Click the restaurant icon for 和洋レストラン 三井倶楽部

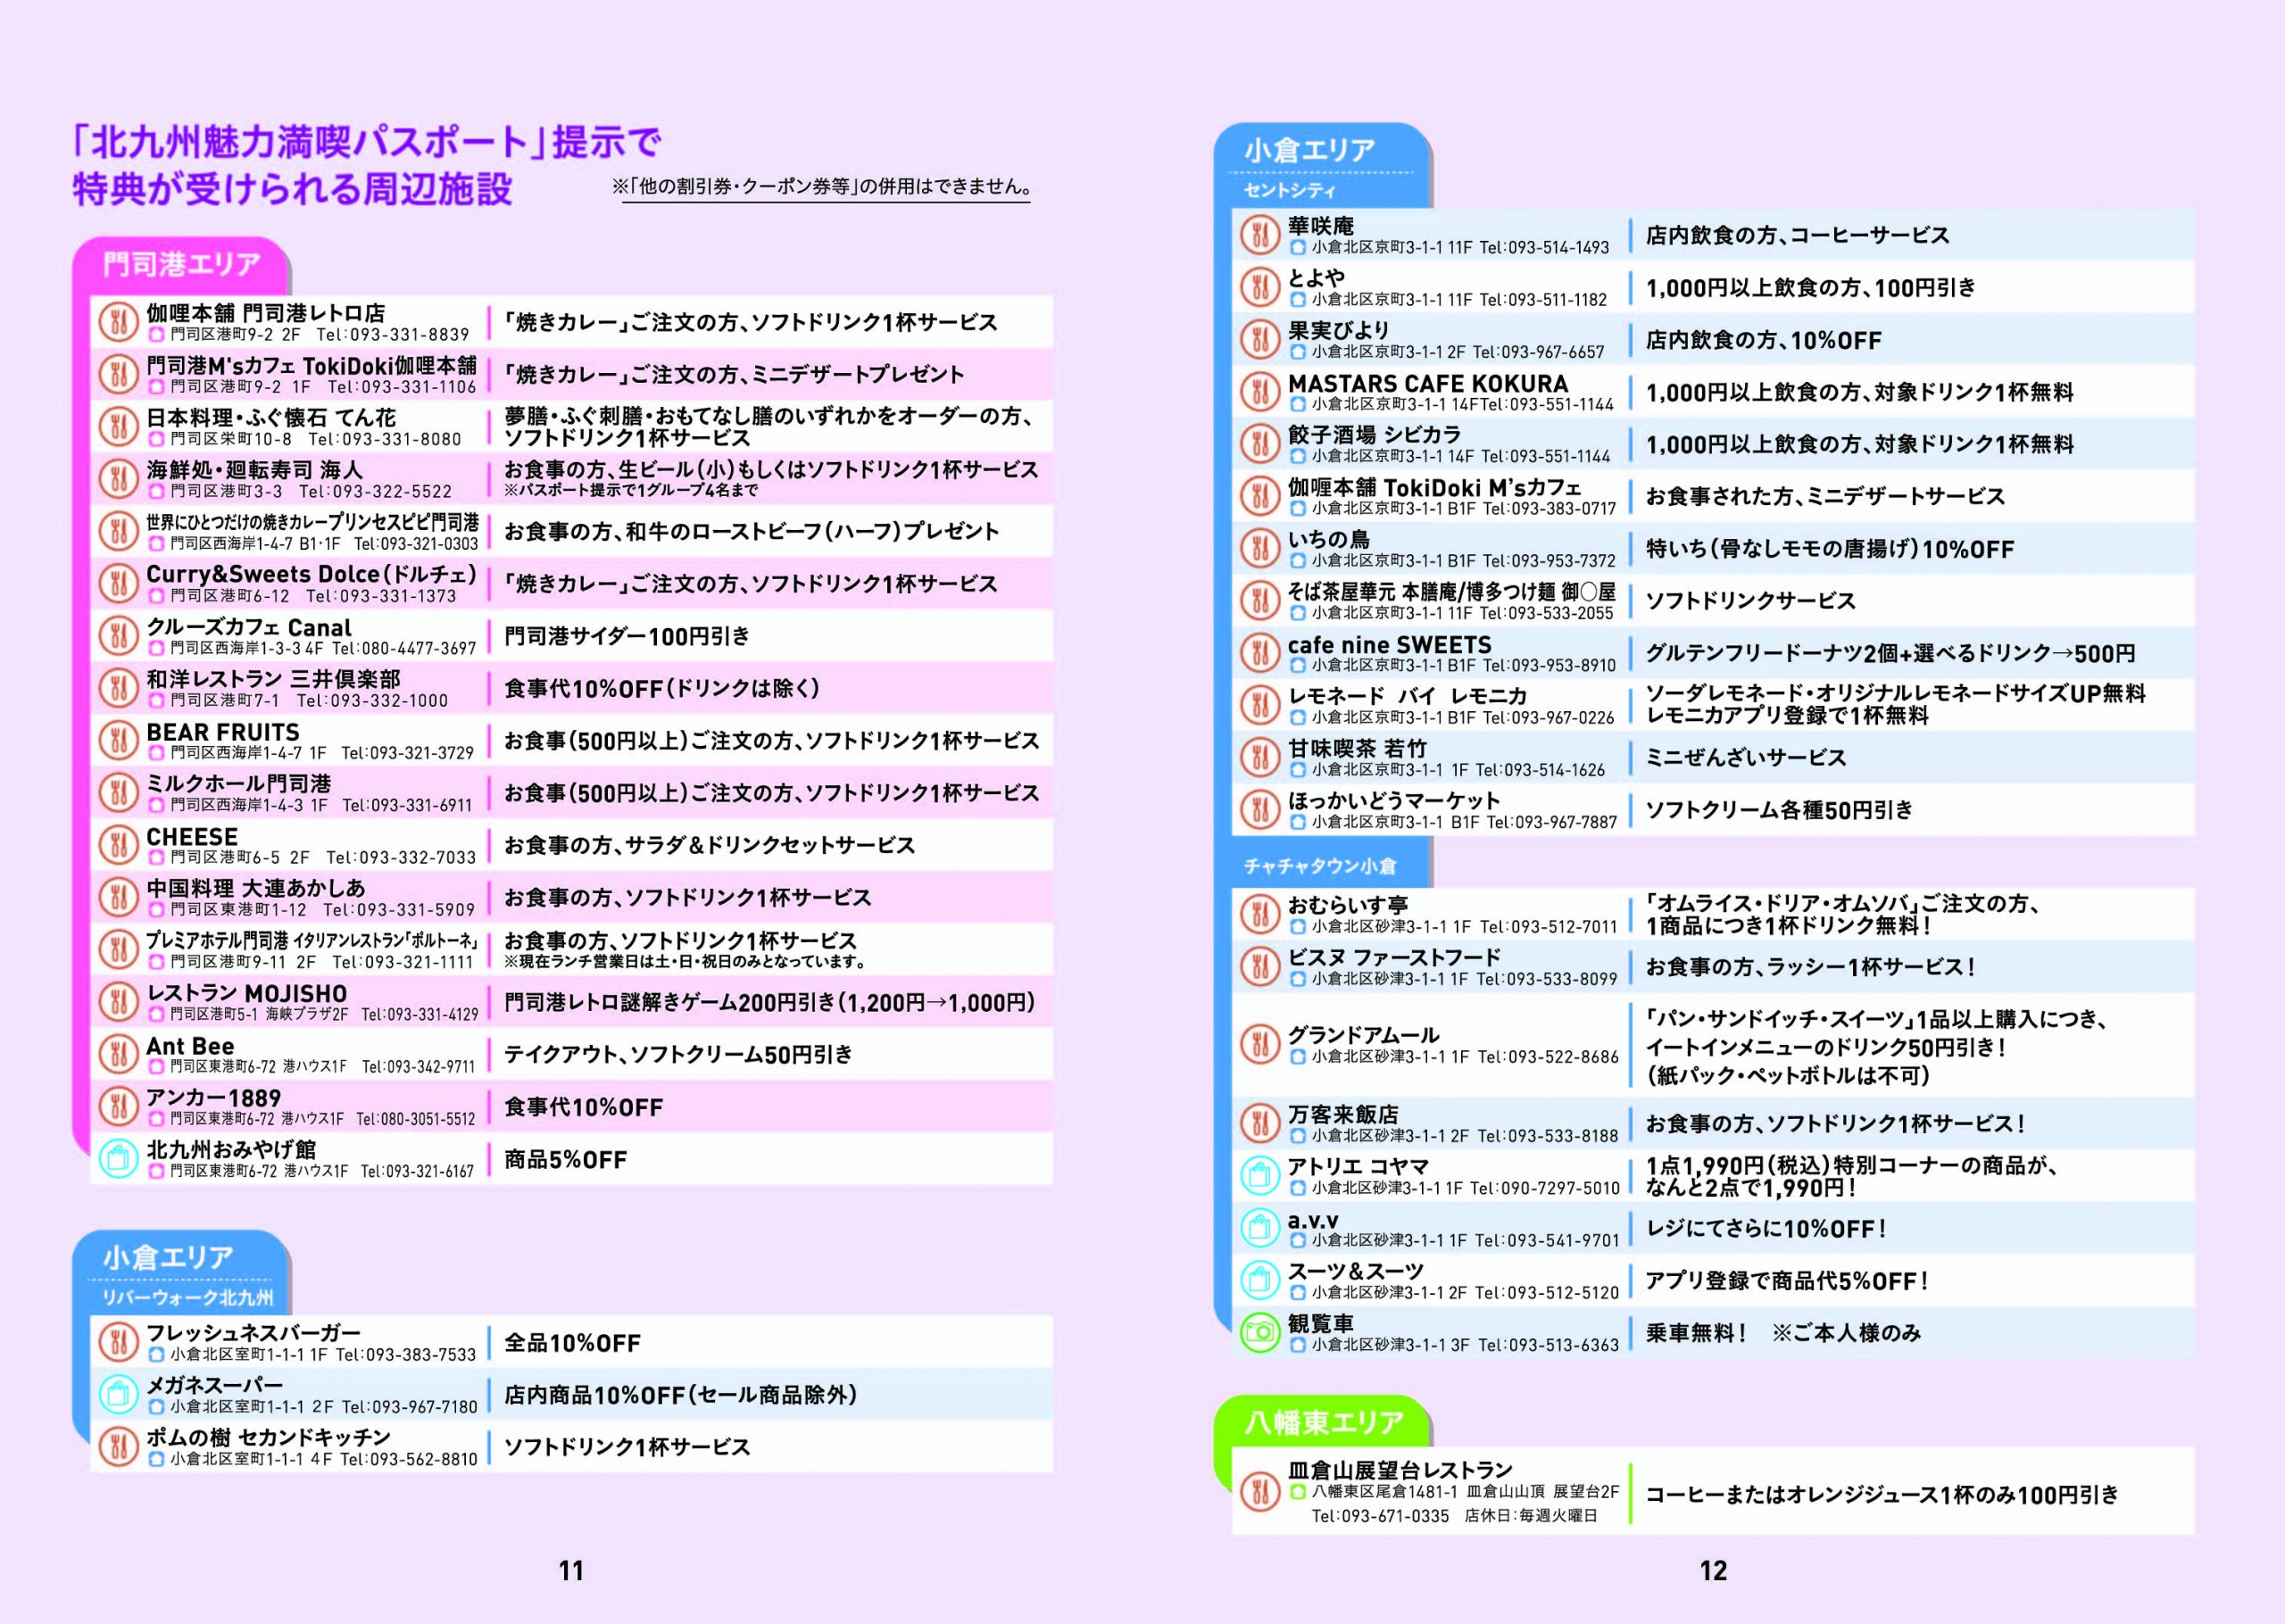coord(118,688)
